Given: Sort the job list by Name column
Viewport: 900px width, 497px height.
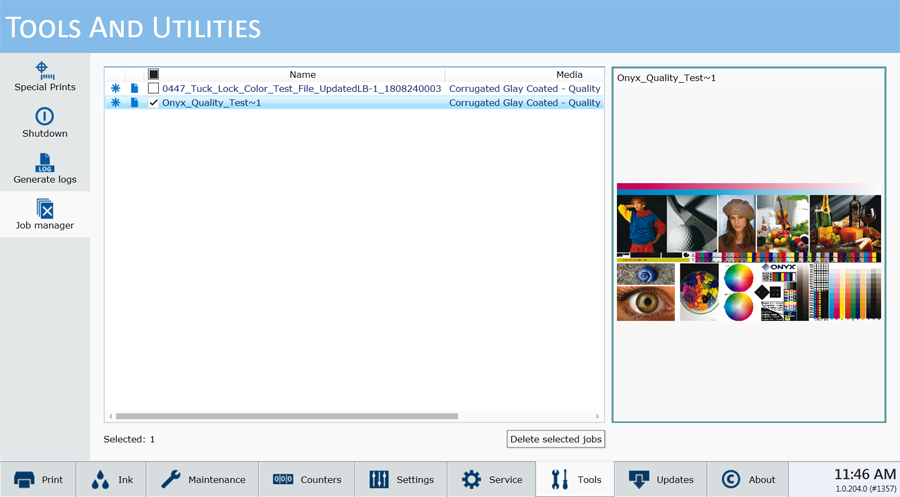Looking at the screenshot, I should pyautogui.click(x=302, y=74).
